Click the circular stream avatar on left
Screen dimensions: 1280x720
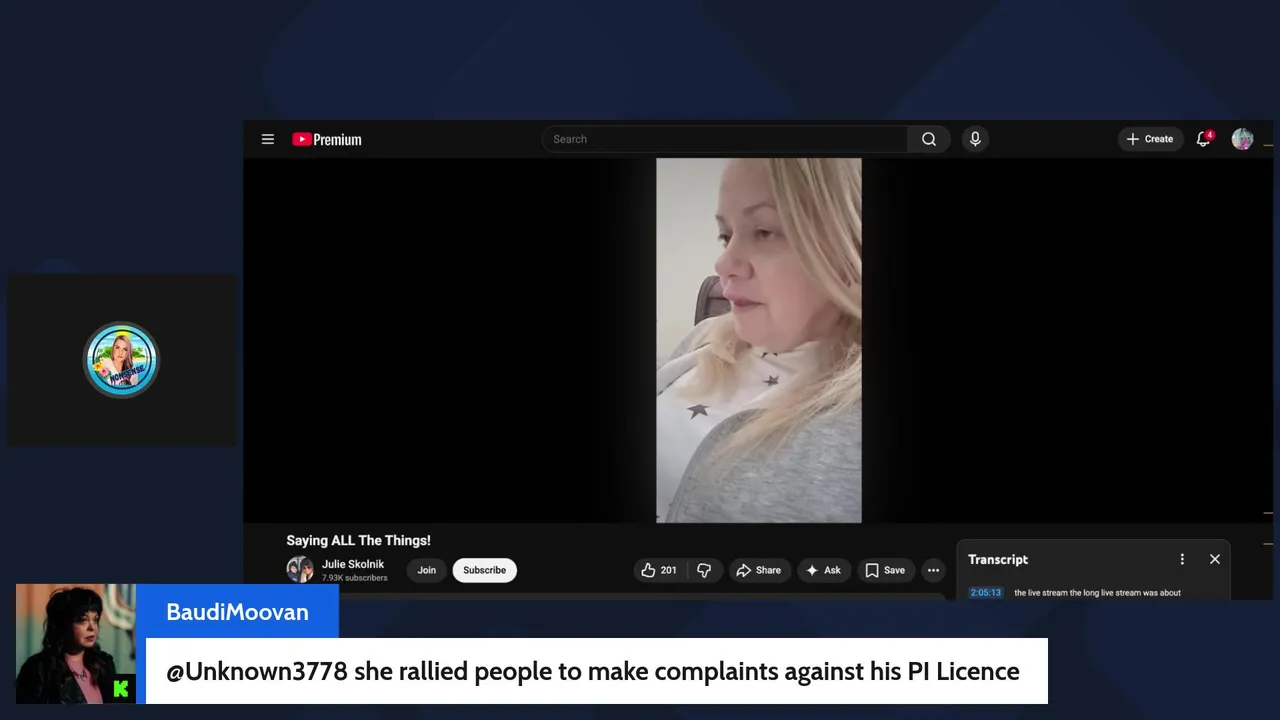pyautogui.click(x=121, y=359)
